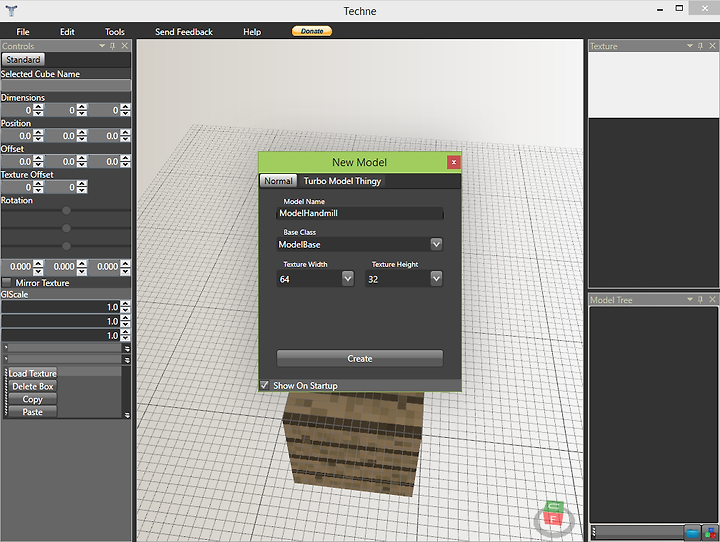Viewport: 720px width, 542px height.
Task: Decrease the second Texture Offset stepper
Action: click(x=82, y=190)
